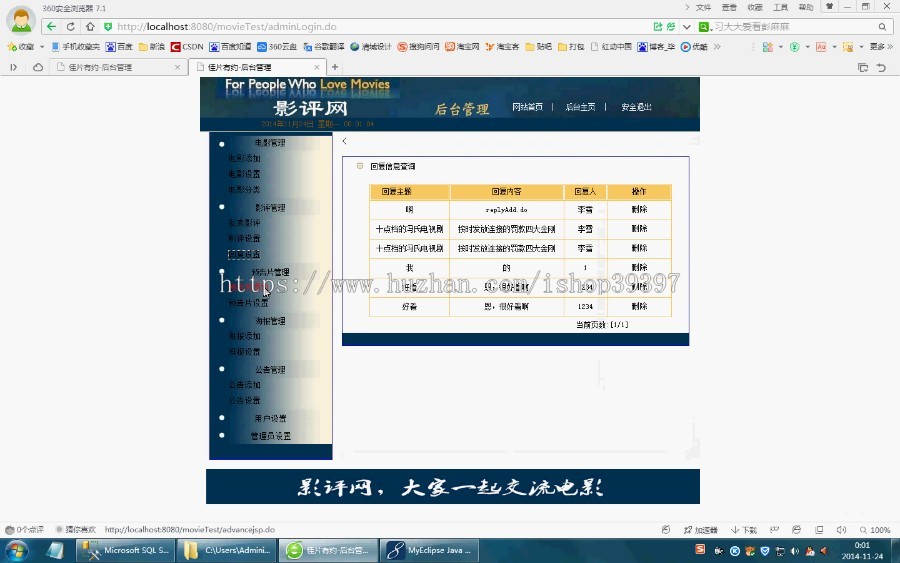Open 电影分类 in the sidebar
900x563 pixels.
(244, 189)
